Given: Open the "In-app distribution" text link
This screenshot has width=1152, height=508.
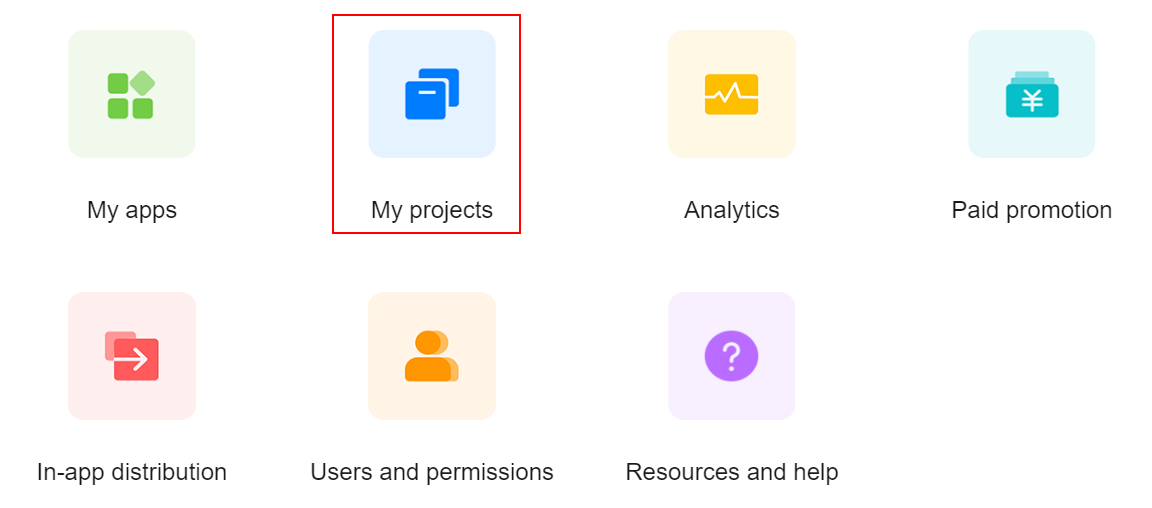Looking at the screenshot, I should [x=132, y=472].
